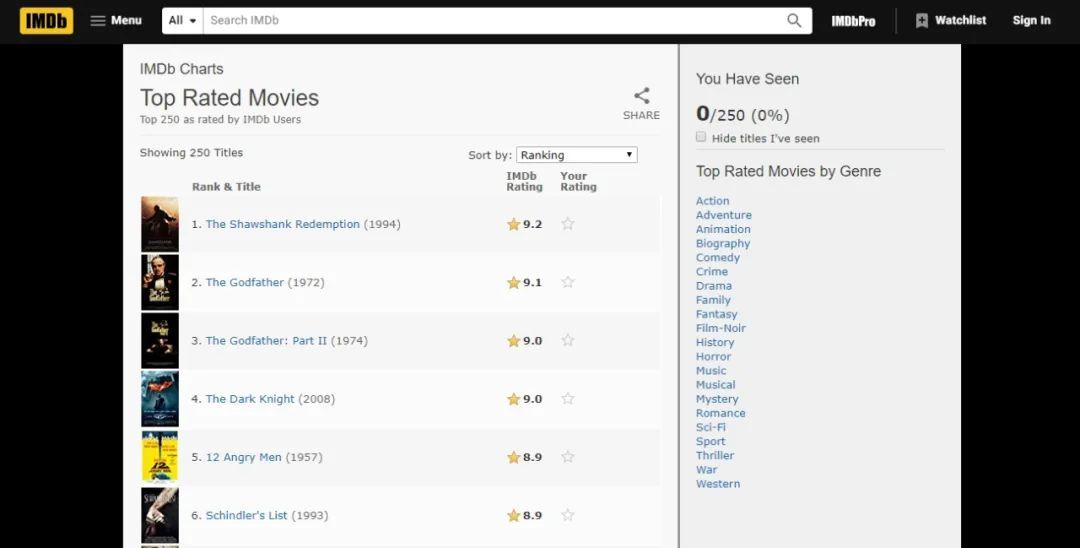This screenshot has width=1080, height=548.
Task: Browse the Film-Noir genre
Action: 721,328
